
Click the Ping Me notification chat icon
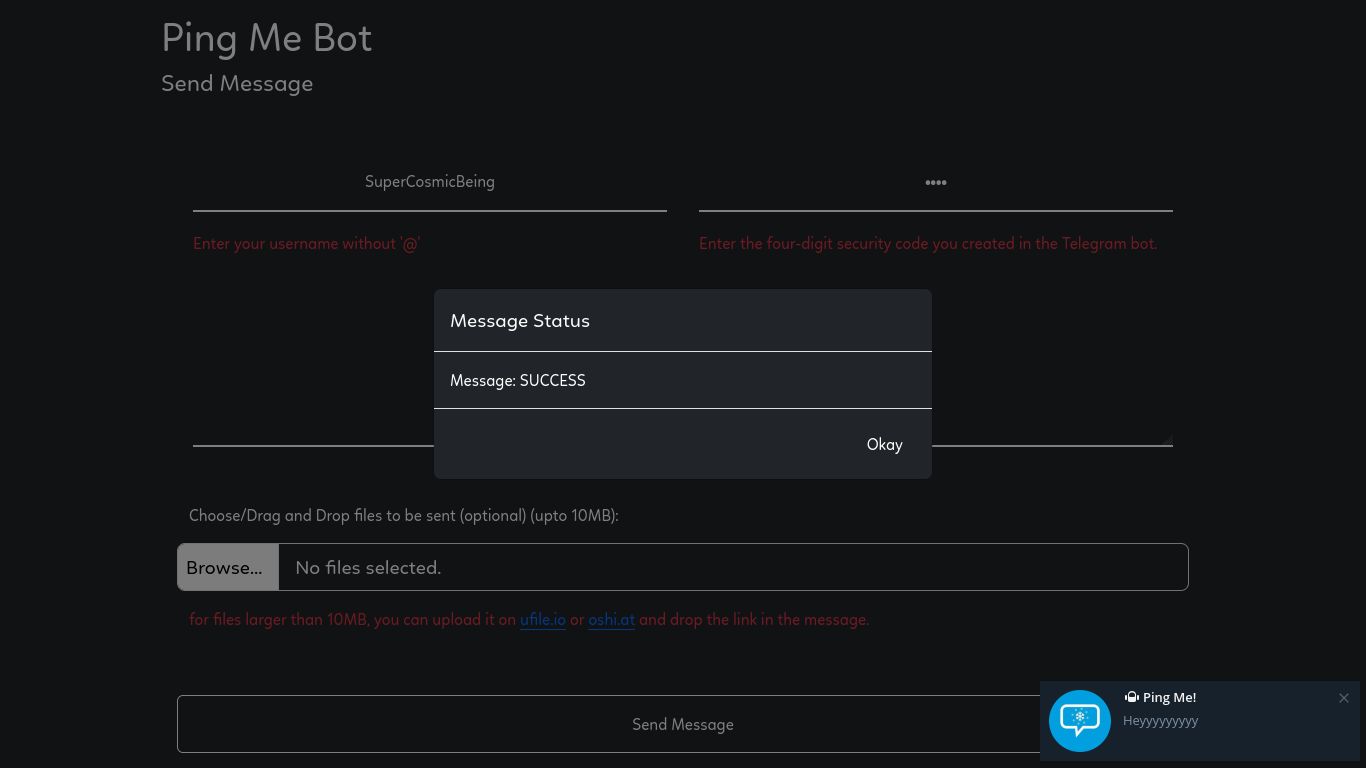pyautogui.click(x=1080, y=721)
